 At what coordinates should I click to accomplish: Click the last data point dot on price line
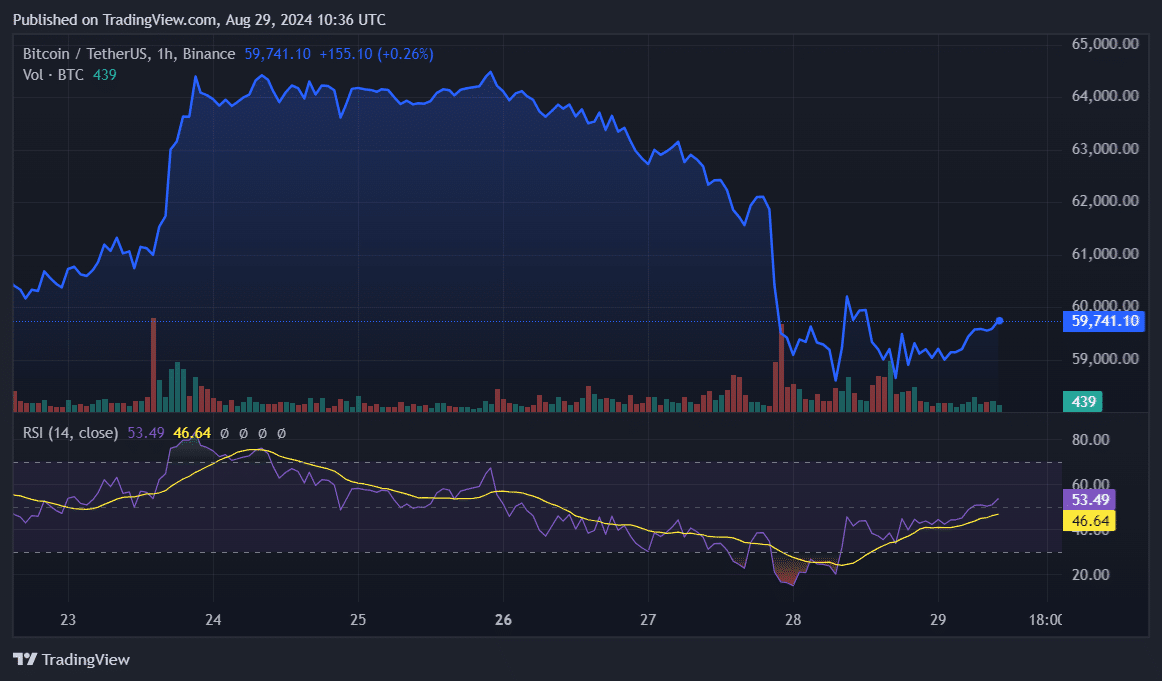click(998, 321)
